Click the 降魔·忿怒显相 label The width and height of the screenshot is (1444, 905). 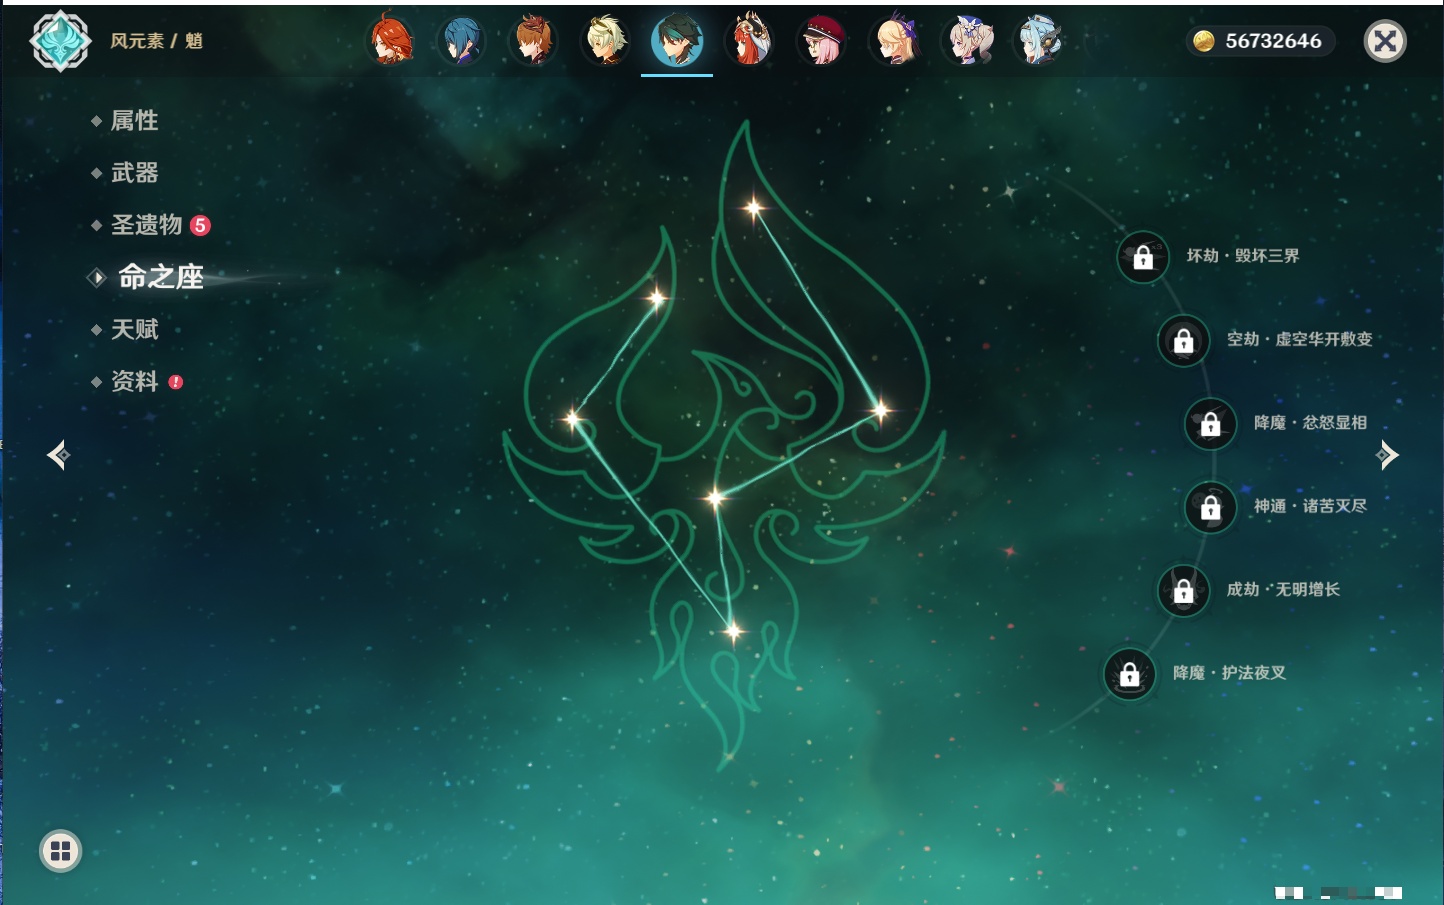[1310, 423]
